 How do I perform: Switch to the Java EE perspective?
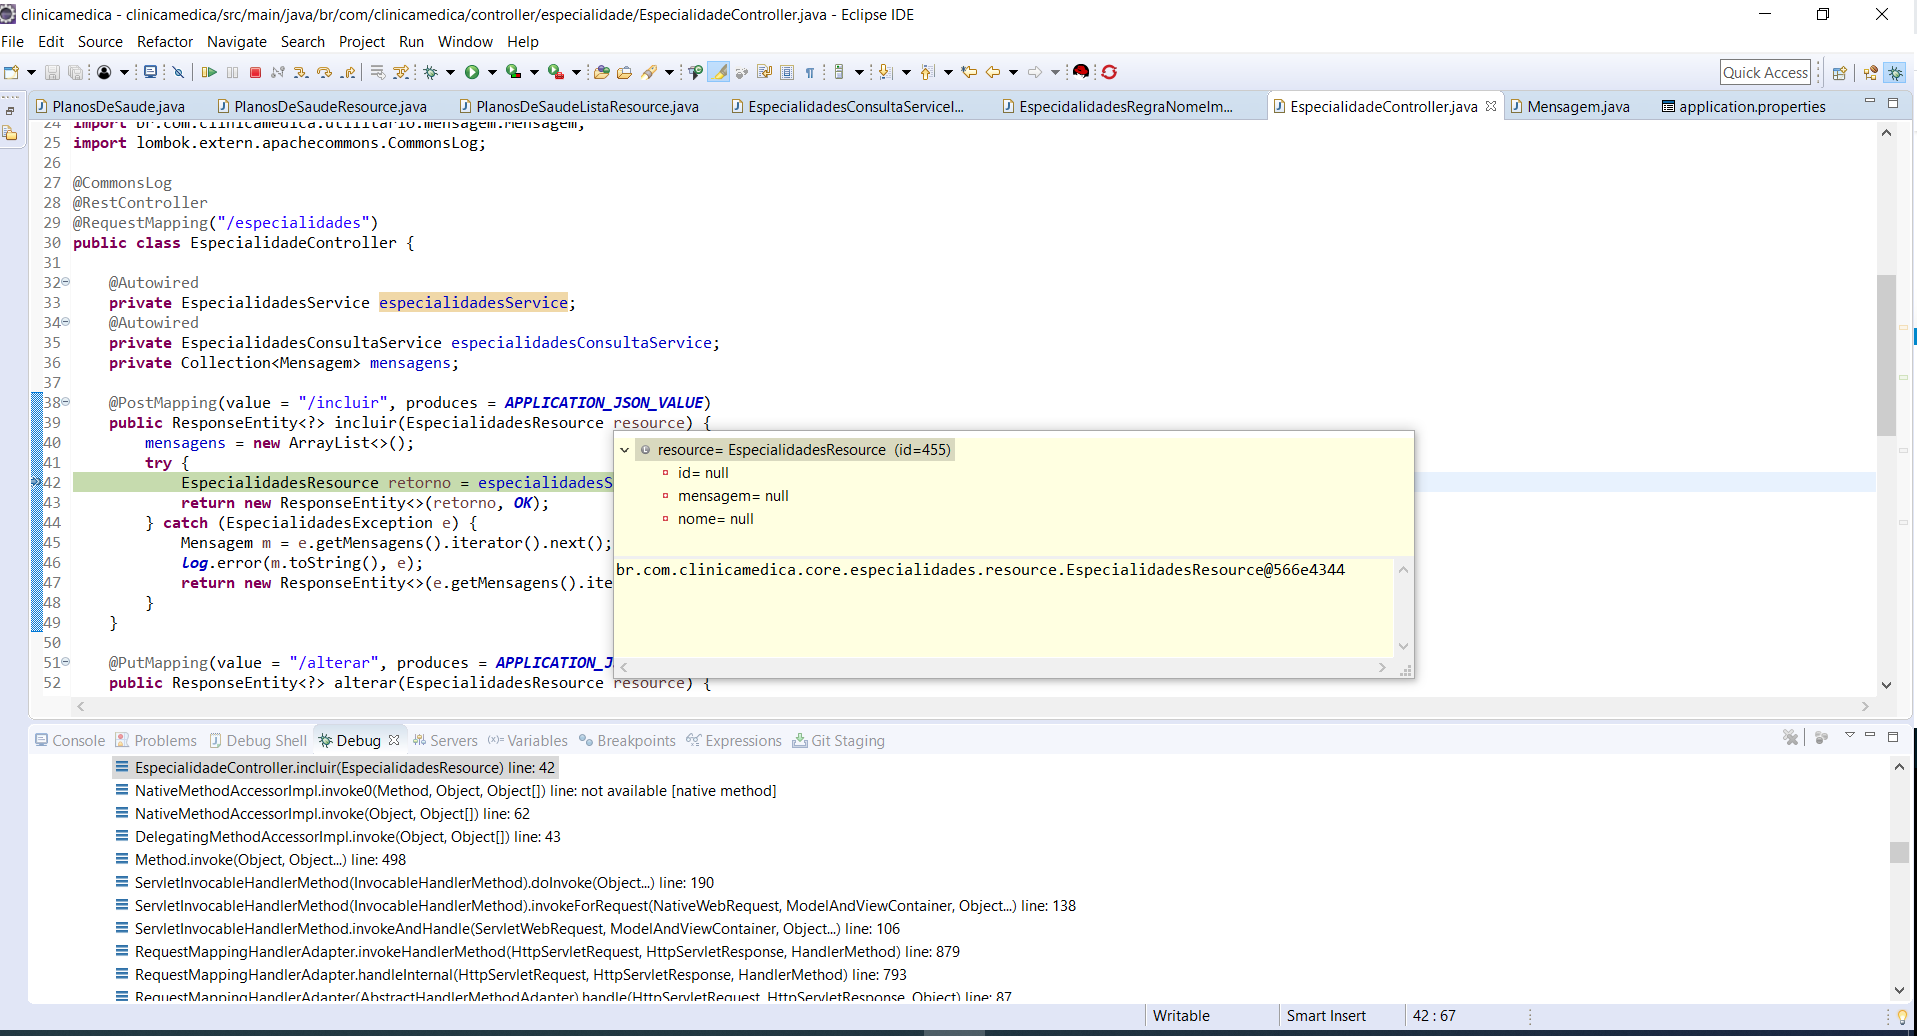coord(1870,73)
